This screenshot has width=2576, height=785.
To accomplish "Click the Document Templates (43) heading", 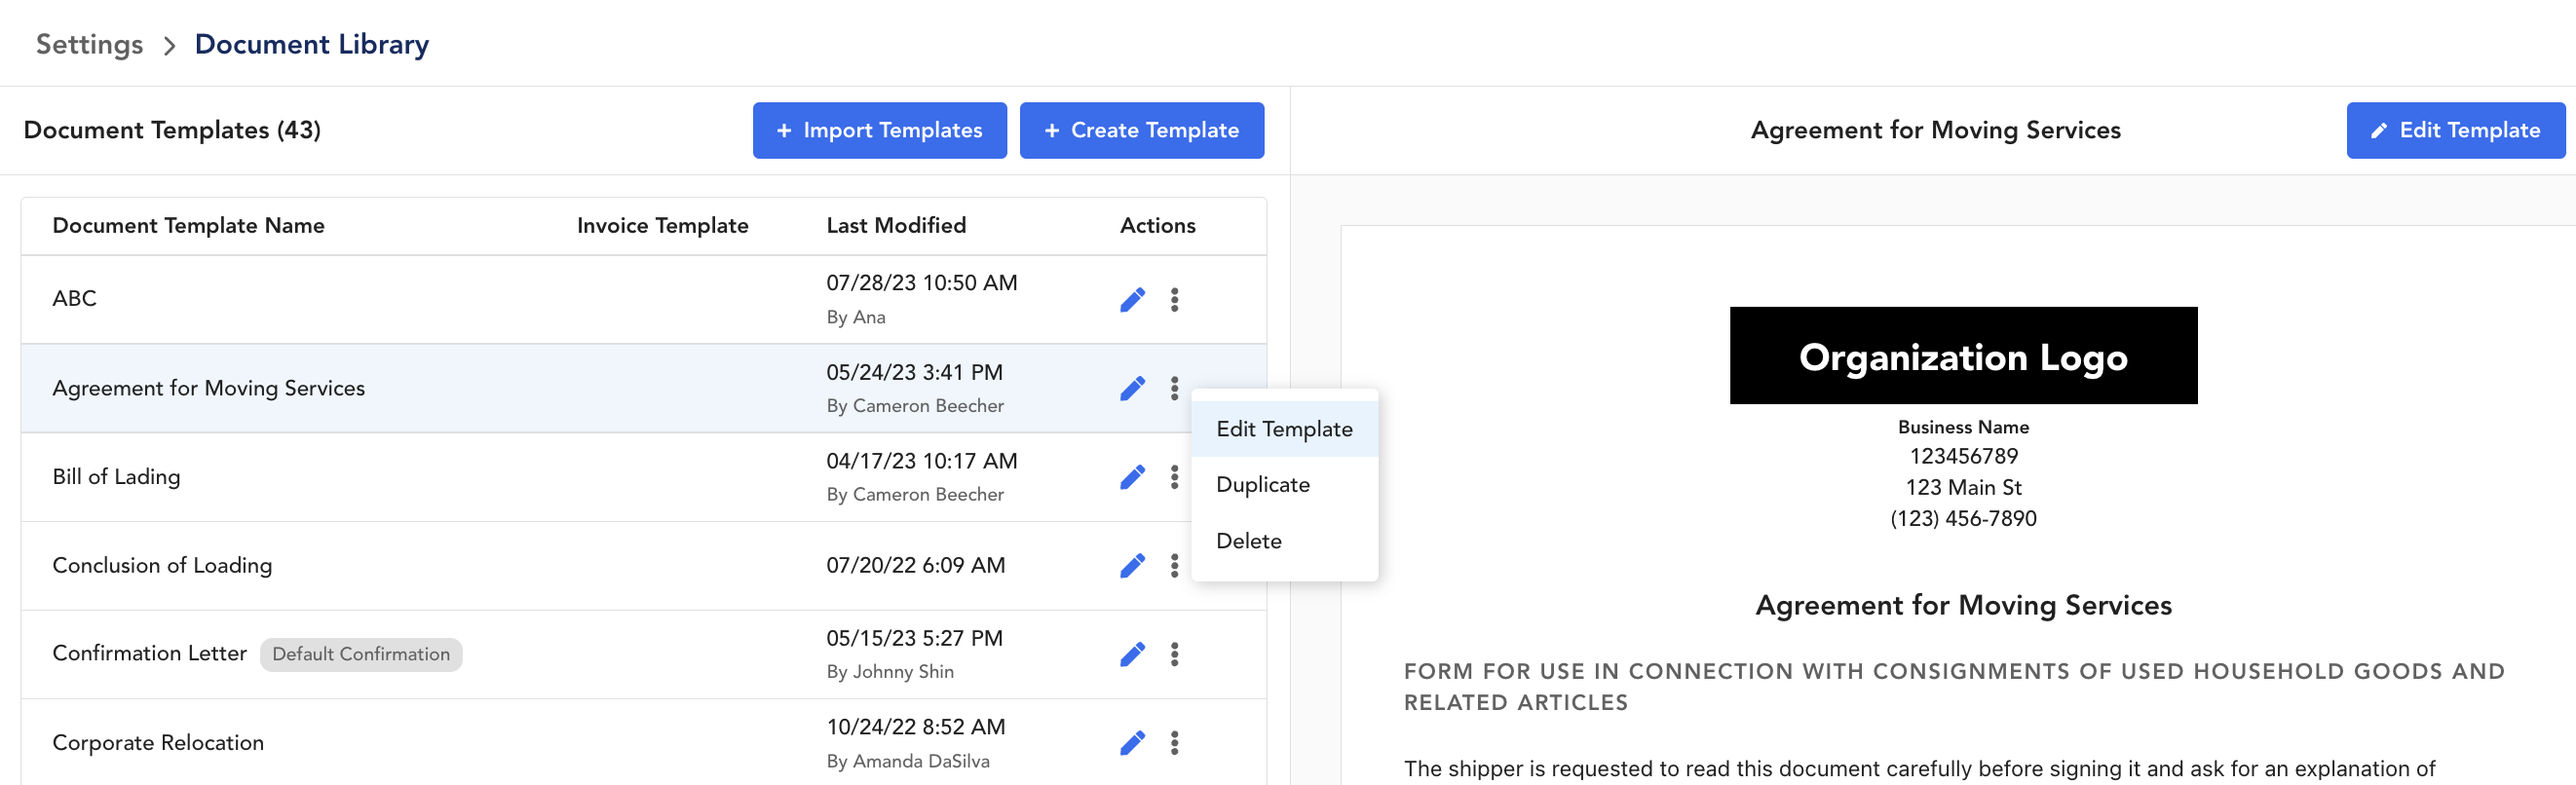I will click(x=172, y=130).
